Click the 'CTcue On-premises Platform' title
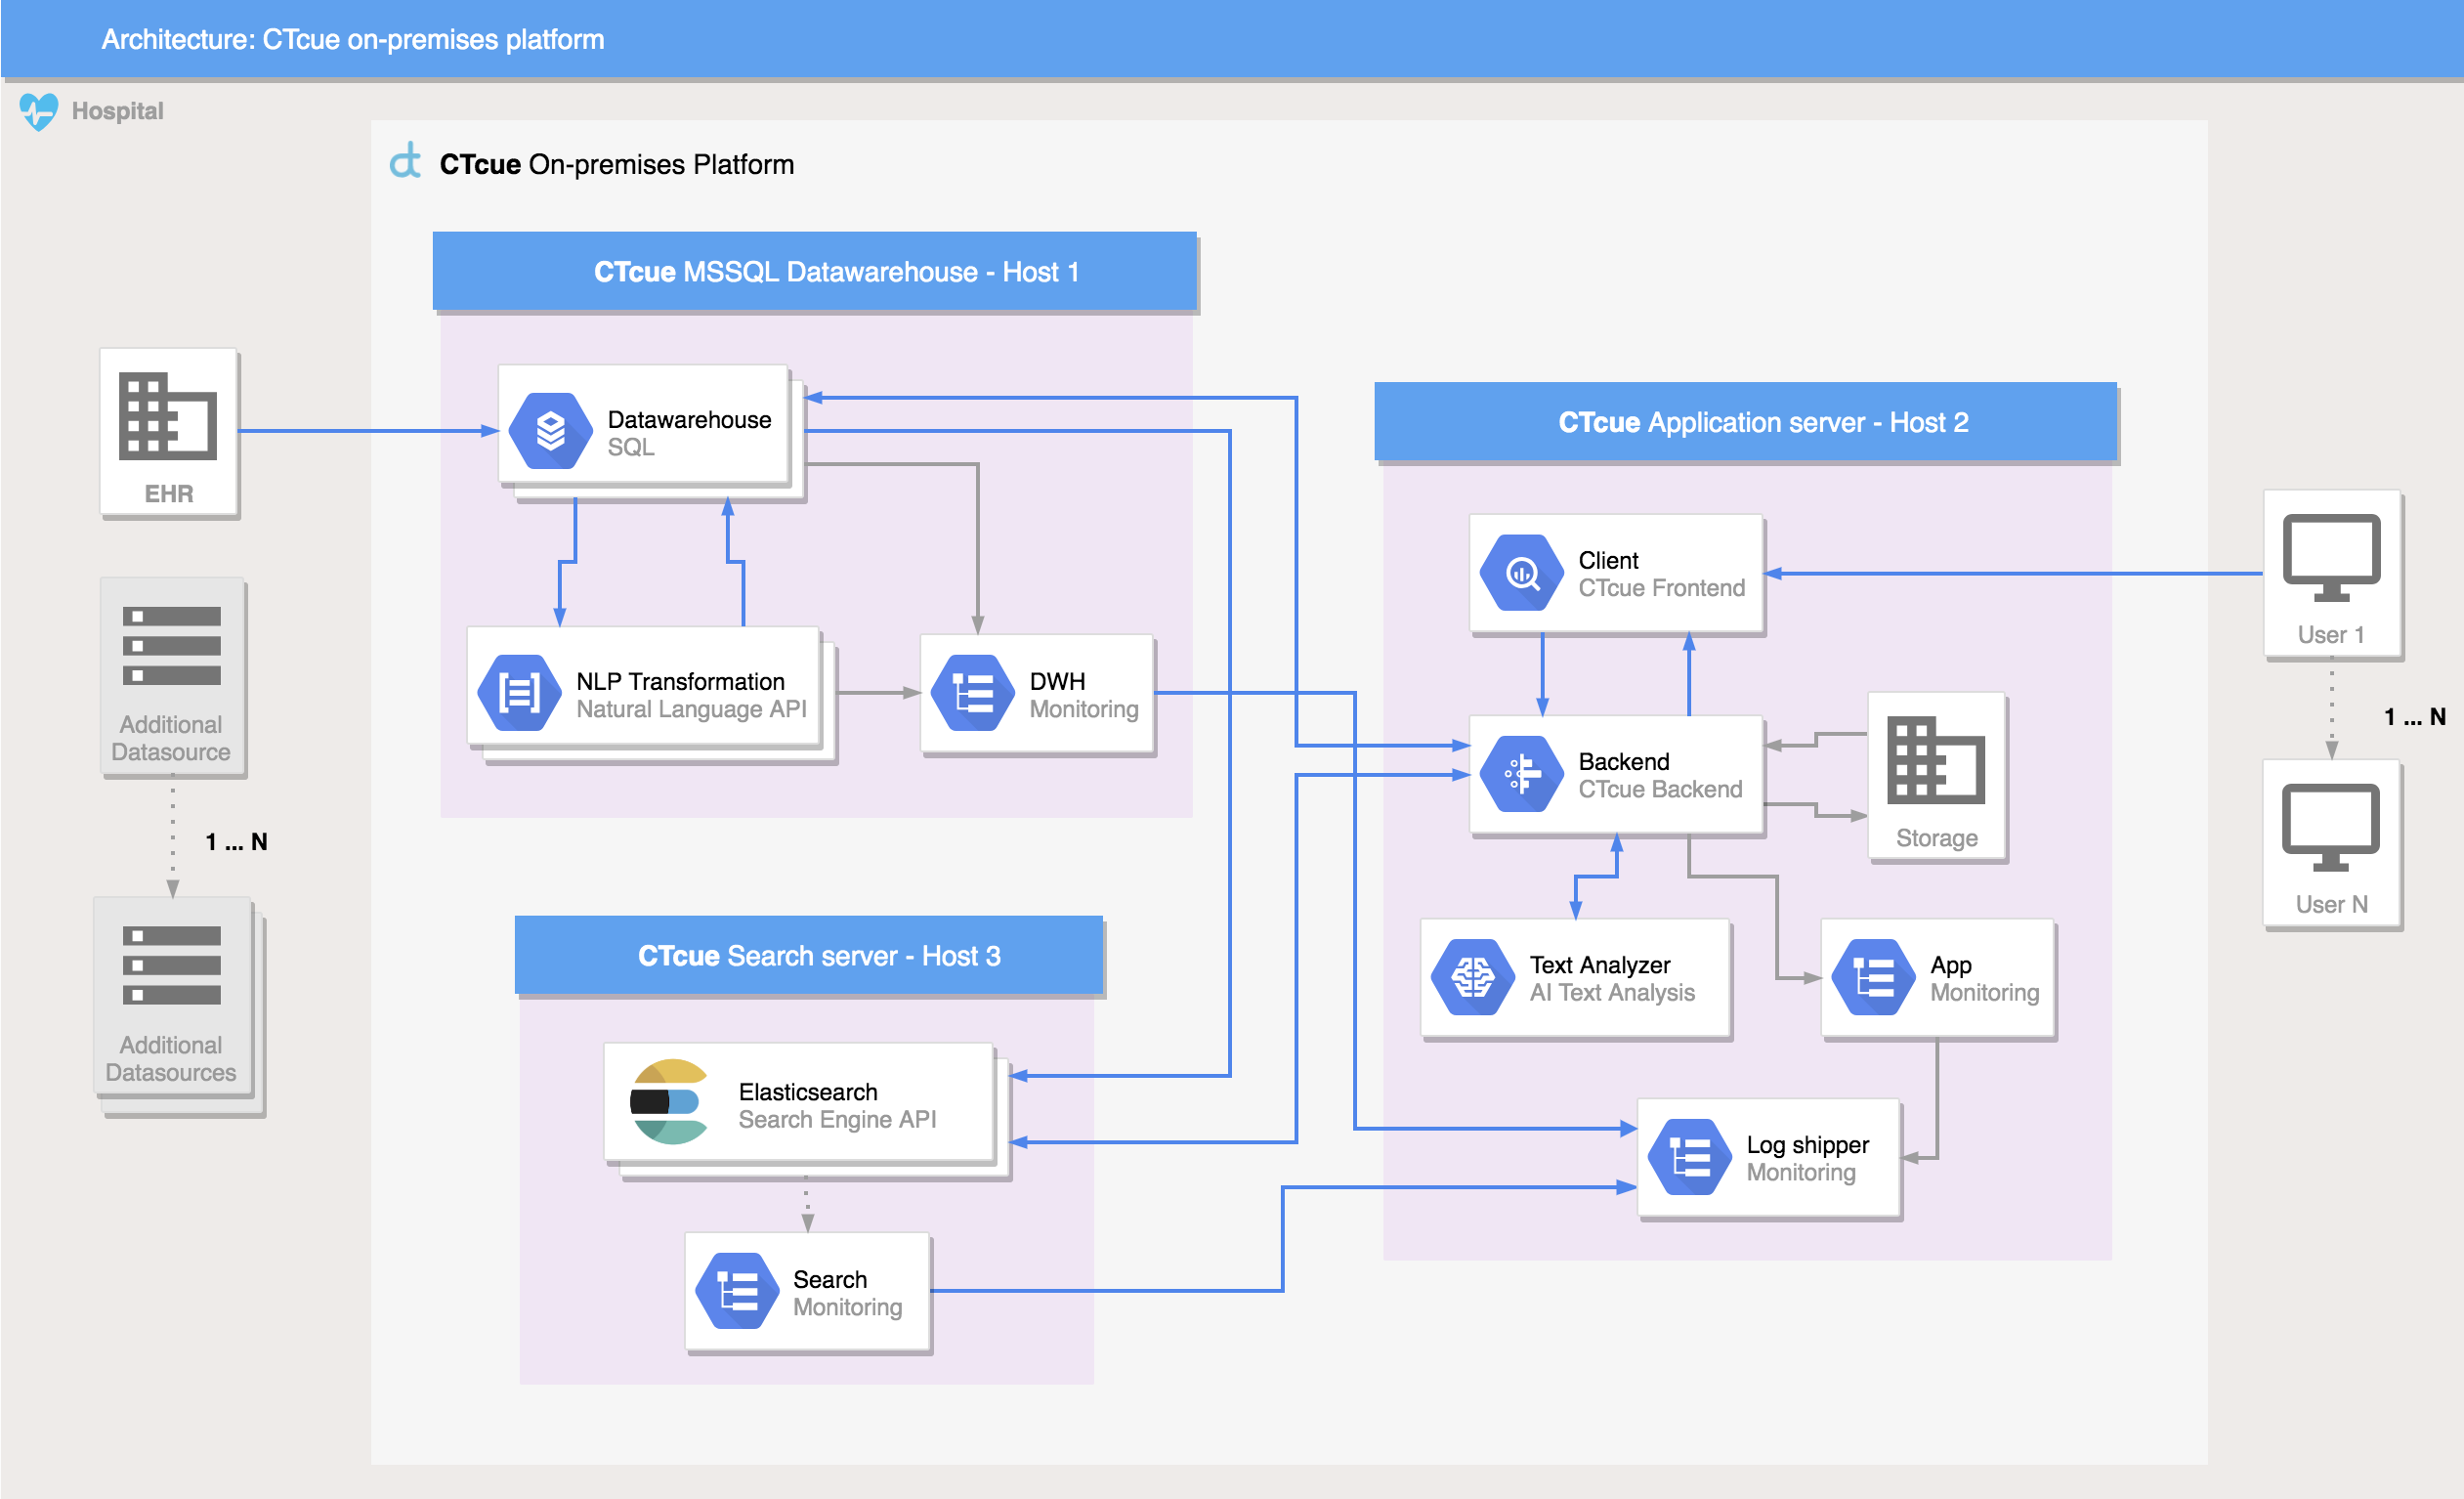Screen dimensions: 2464x1499 (617, 164)
